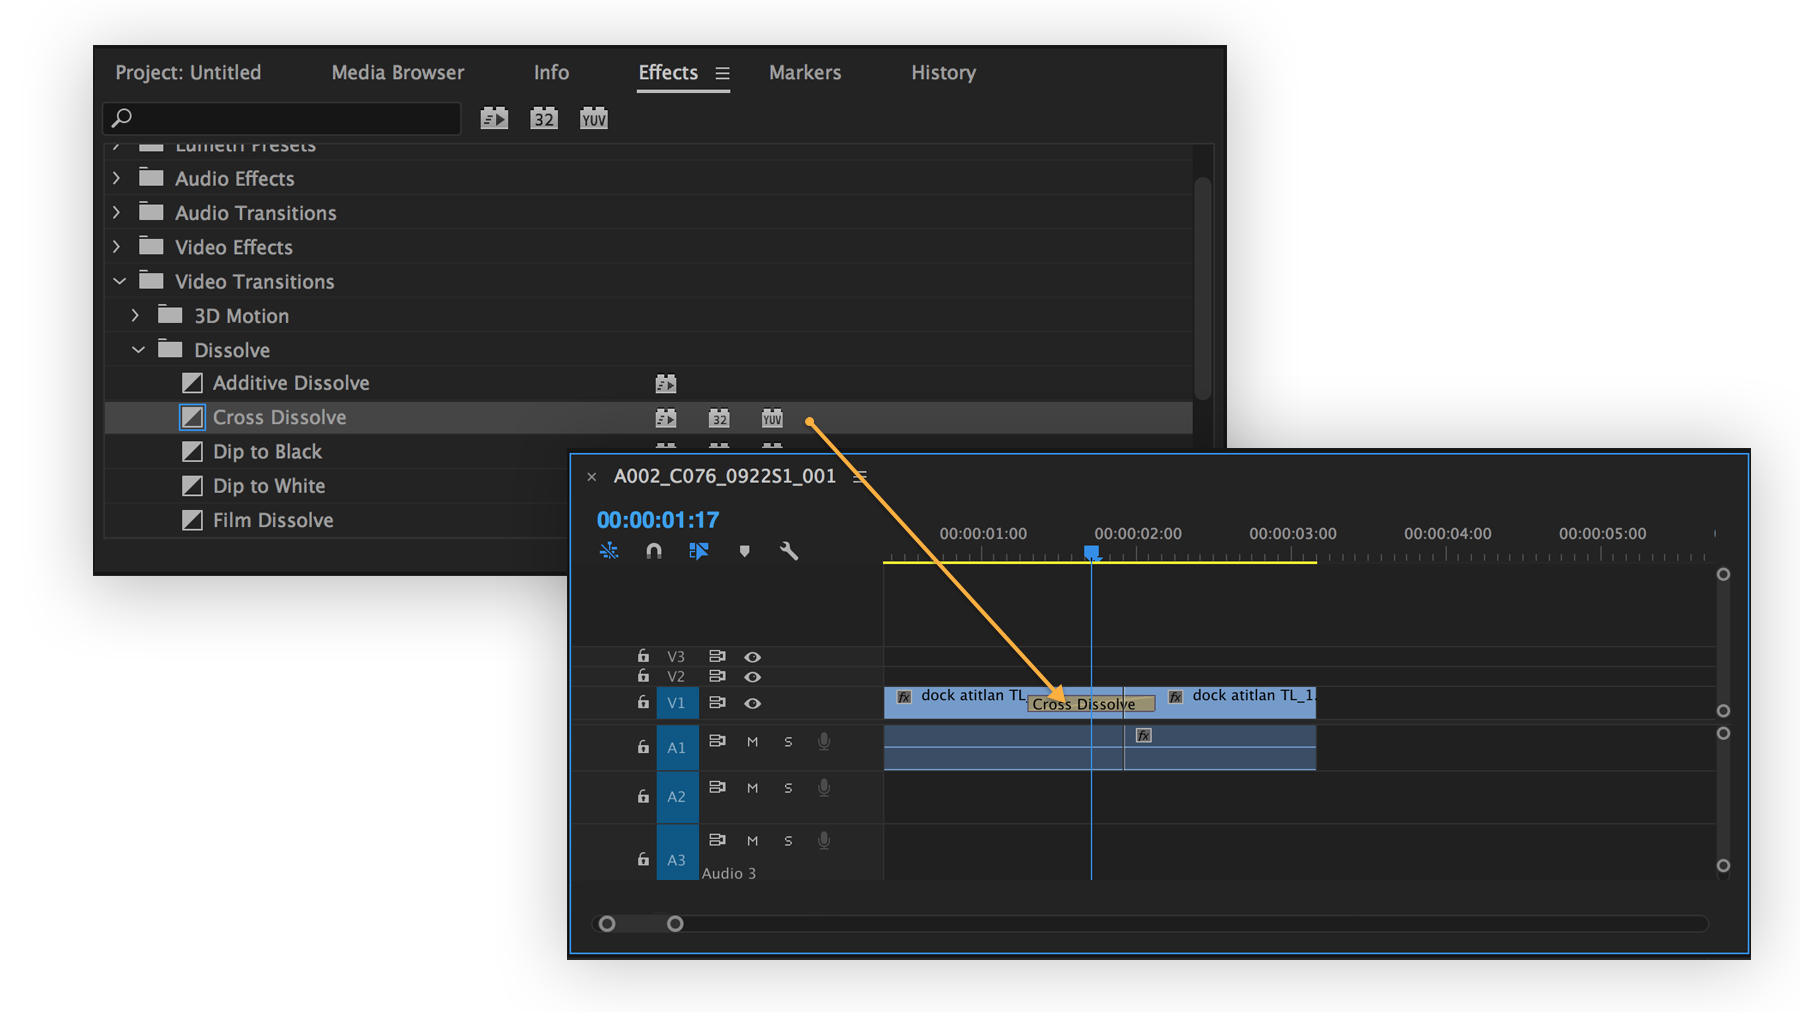Collapse the Dissolve folder
The image size is (1800, 1012).
point(138,349)
